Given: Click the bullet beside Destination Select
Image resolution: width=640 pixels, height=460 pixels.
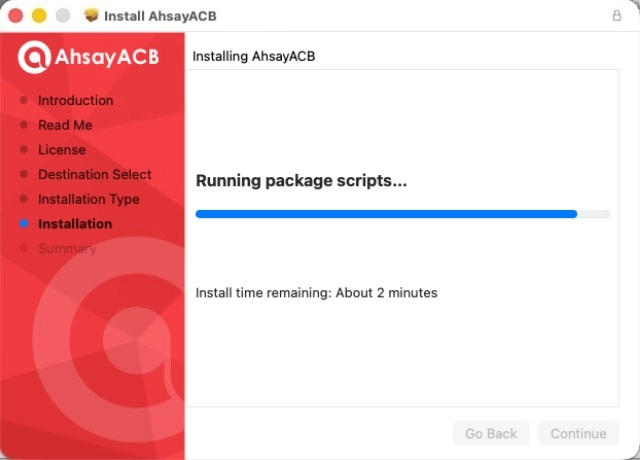Looking at the screenshot, I should click(24, 175).
